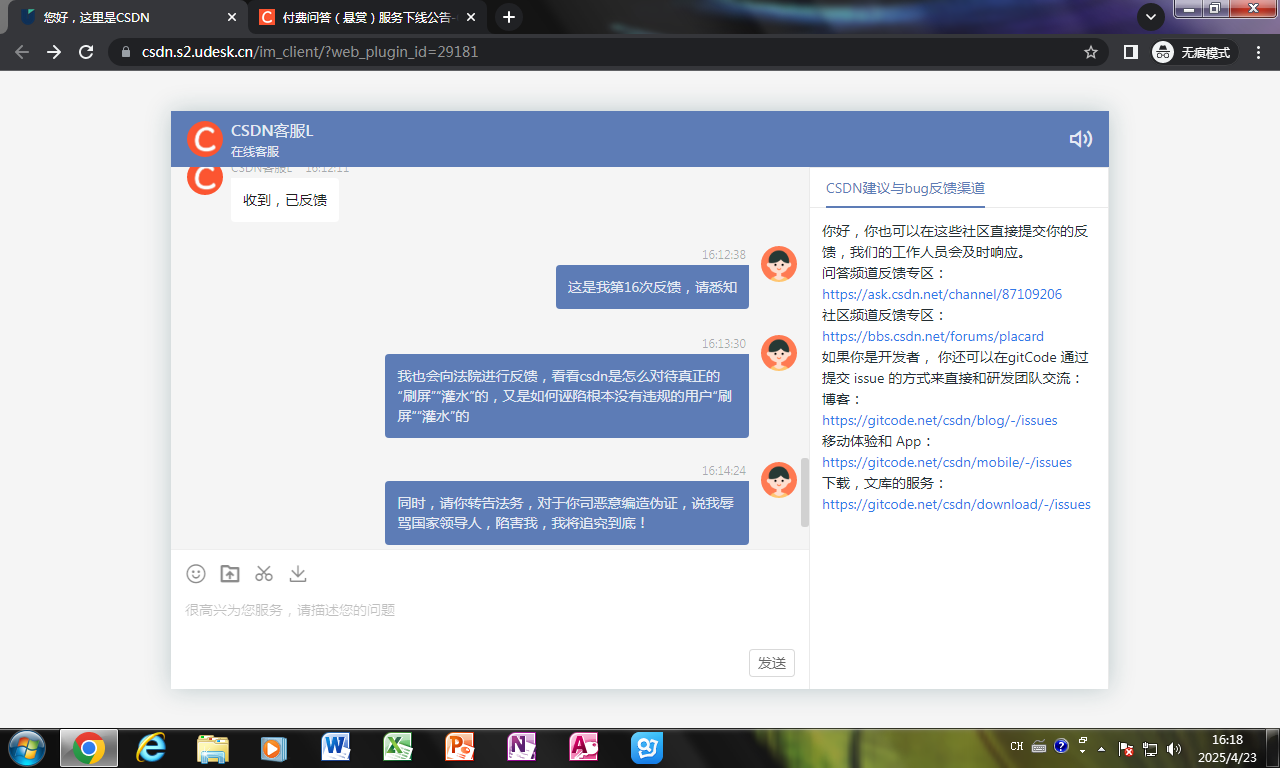The height and width of the screenshot is (768, 1280).
Task: Close the 付费问答 browser tab
Action: [x=471, y=17]
